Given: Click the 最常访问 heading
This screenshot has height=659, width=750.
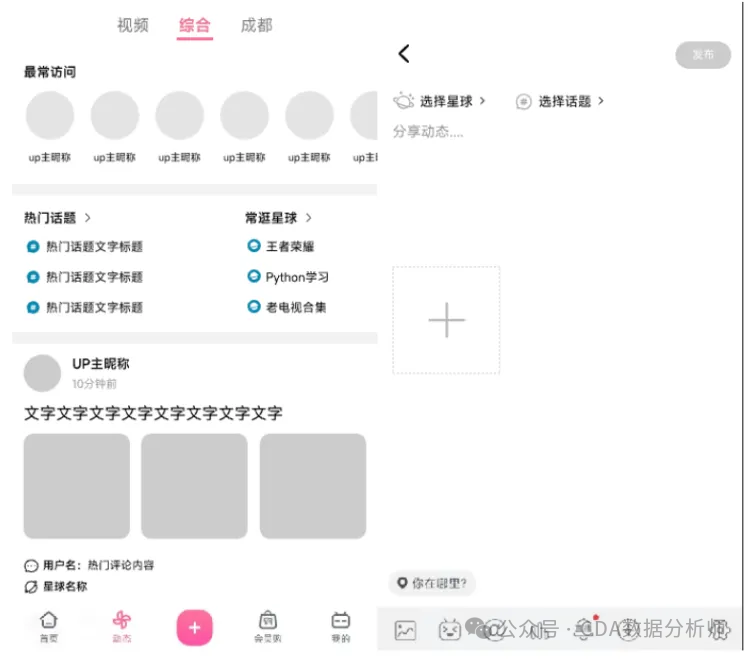Looking at the screenshot, I should (50, 72).
